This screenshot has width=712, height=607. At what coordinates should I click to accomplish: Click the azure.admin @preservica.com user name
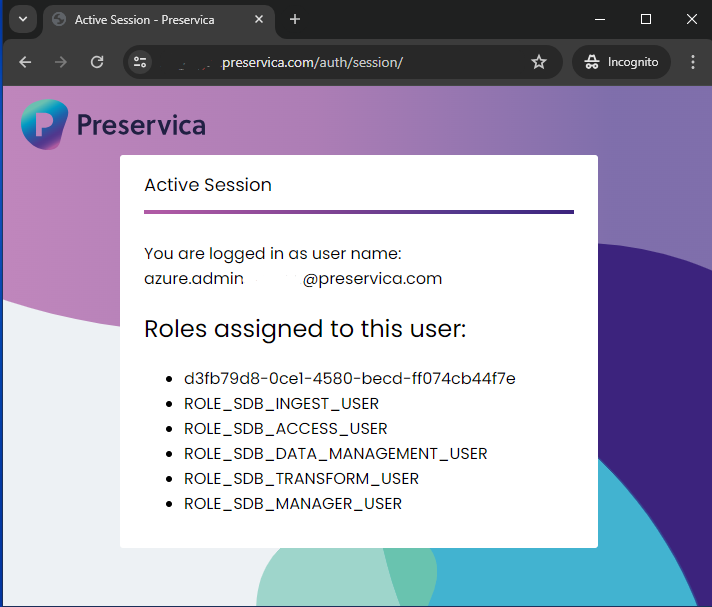(293, 278)
